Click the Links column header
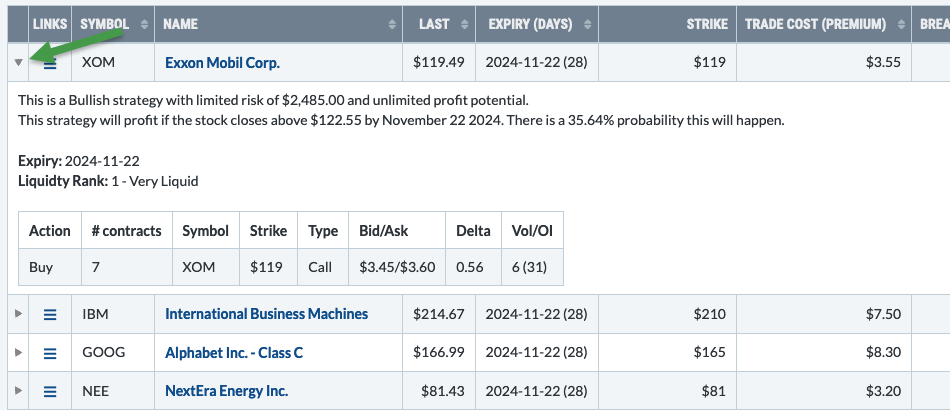The width and height of the screenshot is (950, 410). (50, 24)
